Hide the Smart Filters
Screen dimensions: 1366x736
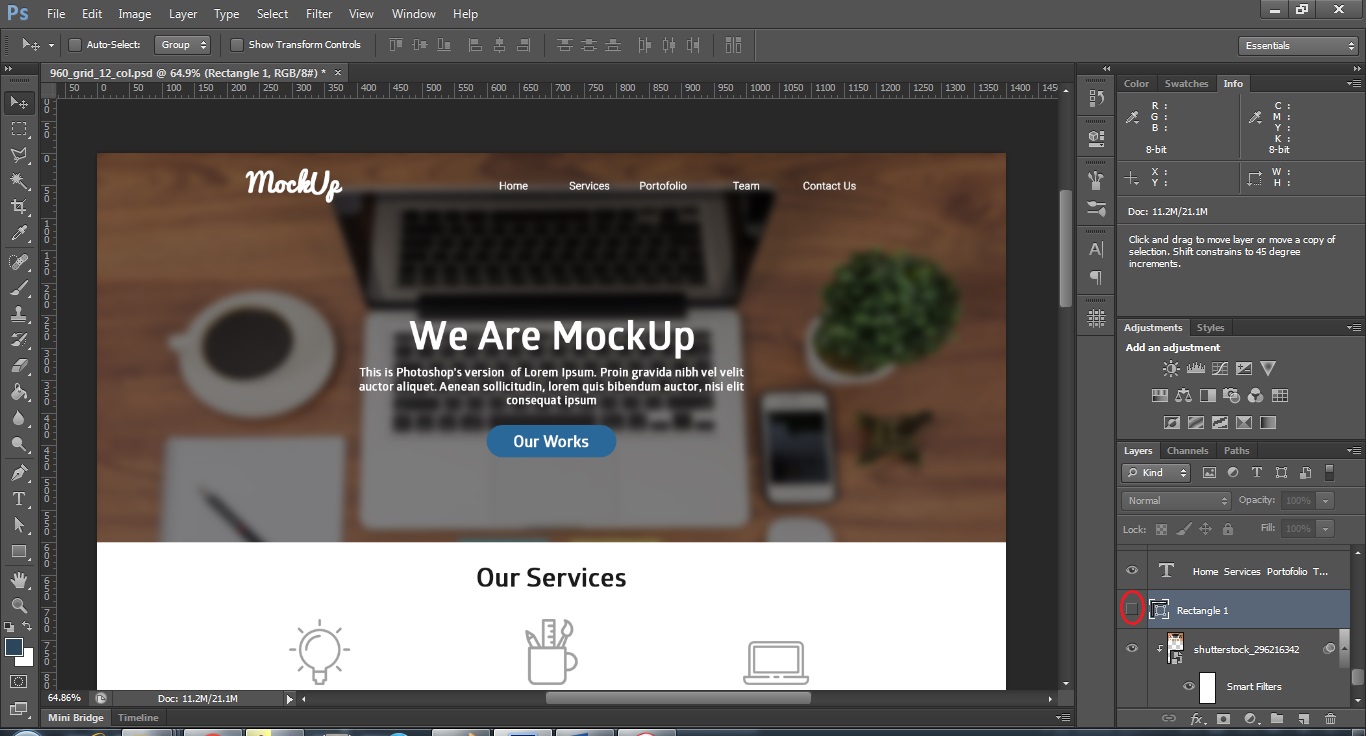tap(1189, 686)
